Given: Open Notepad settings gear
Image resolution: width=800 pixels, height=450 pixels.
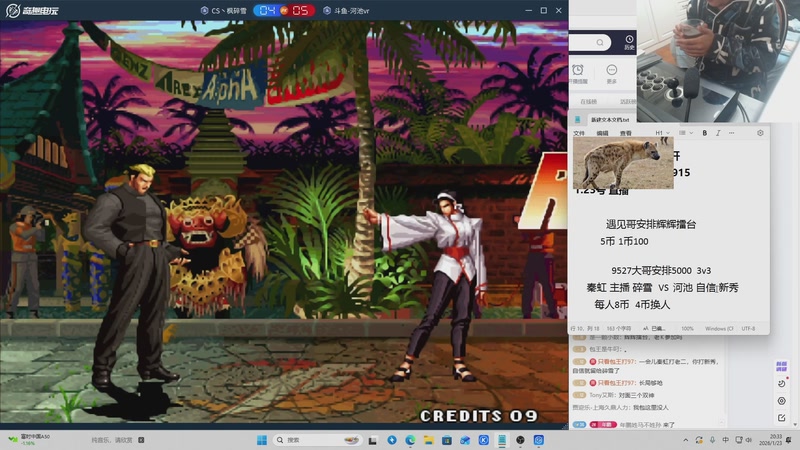Looking at the screenshot, I should click(760, 133).
